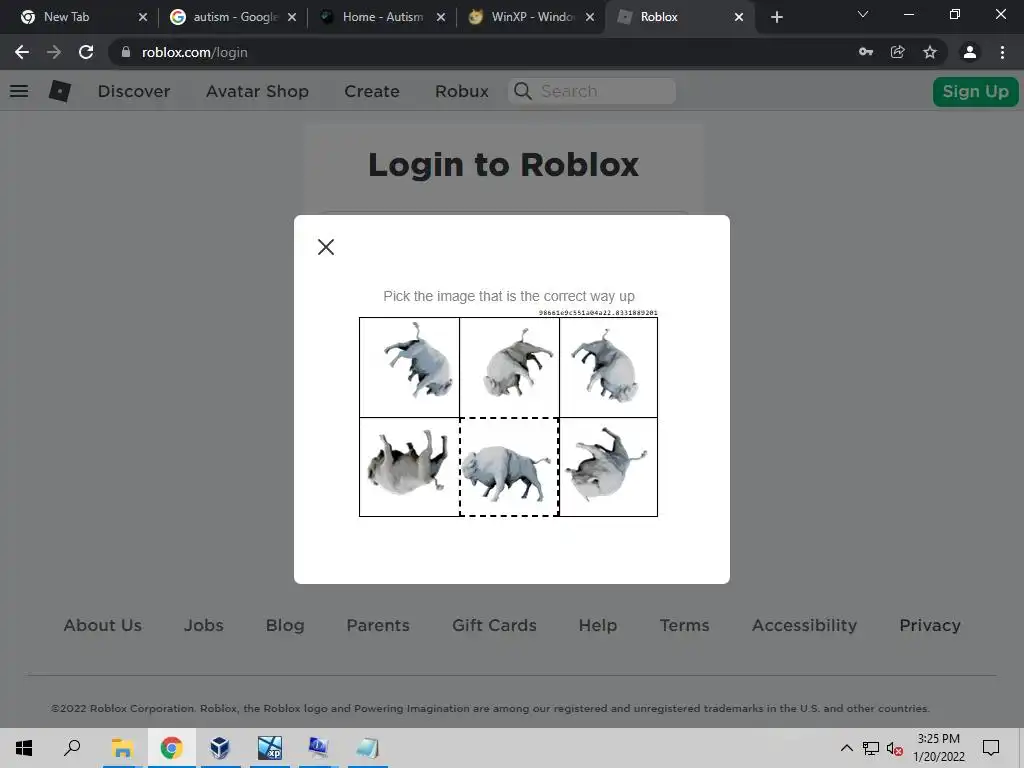
Task: Select the bison image in the first top tile
Action: pos(409,367)
